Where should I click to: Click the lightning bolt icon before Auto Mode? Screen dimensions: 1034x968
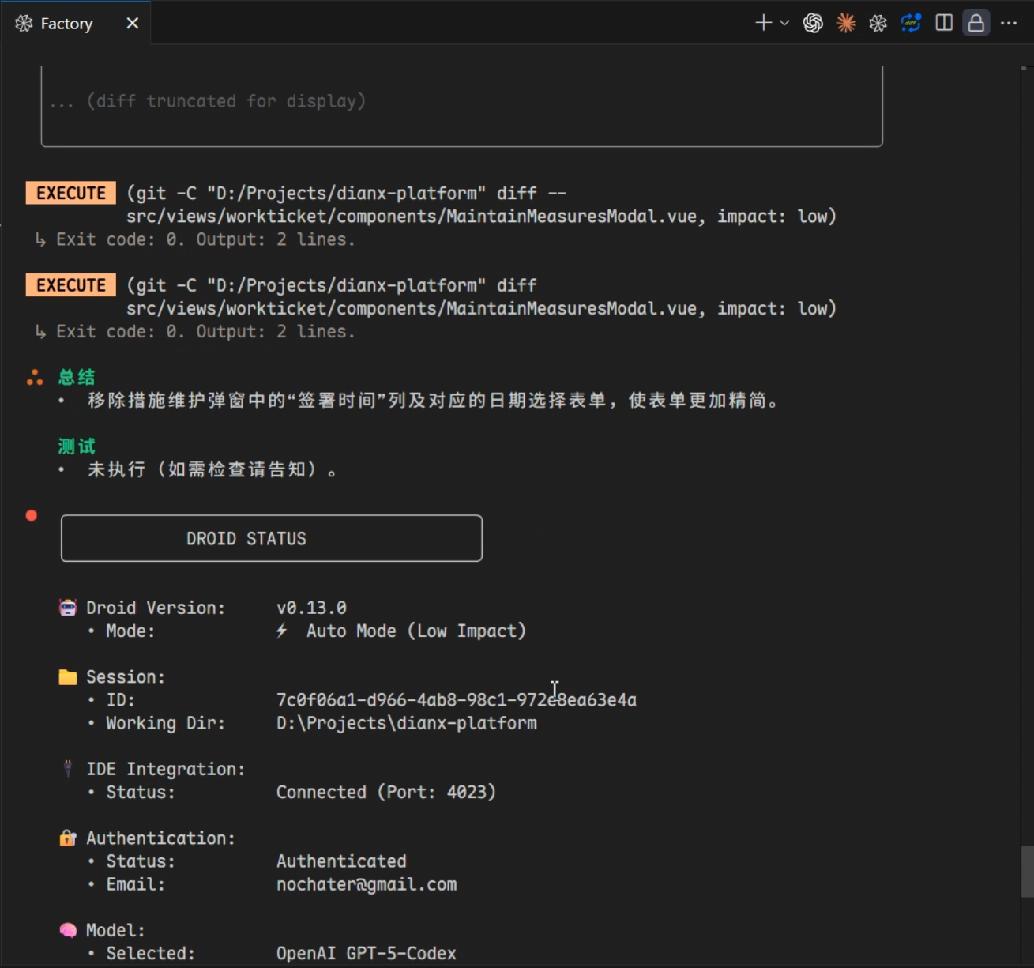click(282, 631)
